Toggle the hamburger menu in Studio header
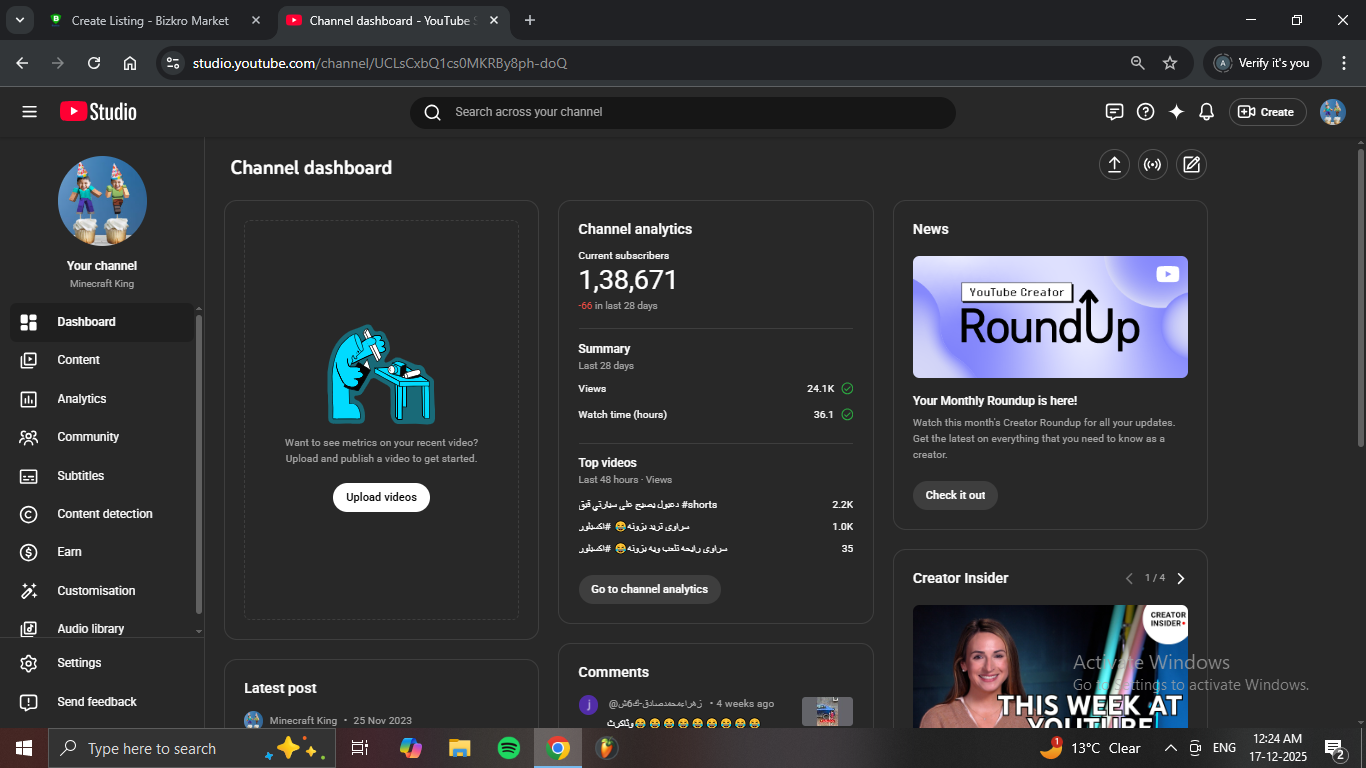1366x768 pixels. coord(29,112)
